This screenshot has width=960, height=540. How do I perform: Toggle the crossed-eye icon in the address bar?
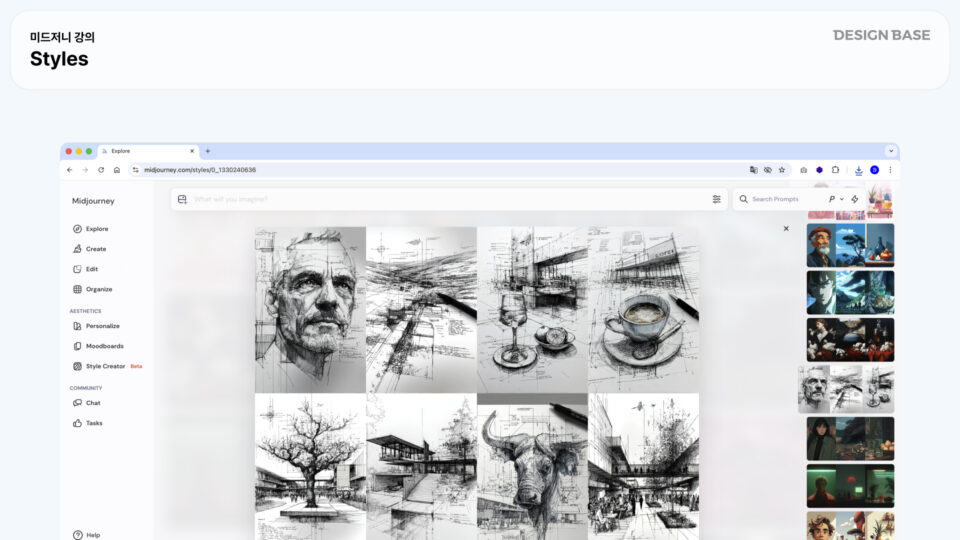coord(768,170)
